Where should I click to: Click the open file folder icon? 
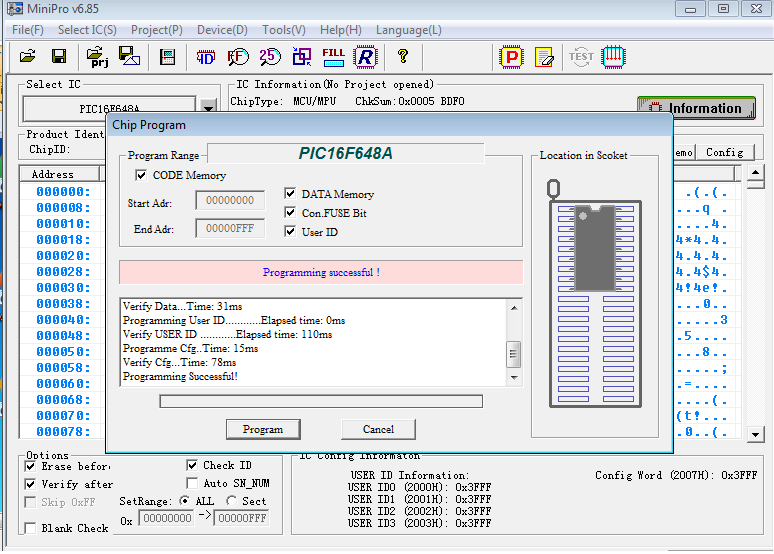click(28, 56)
